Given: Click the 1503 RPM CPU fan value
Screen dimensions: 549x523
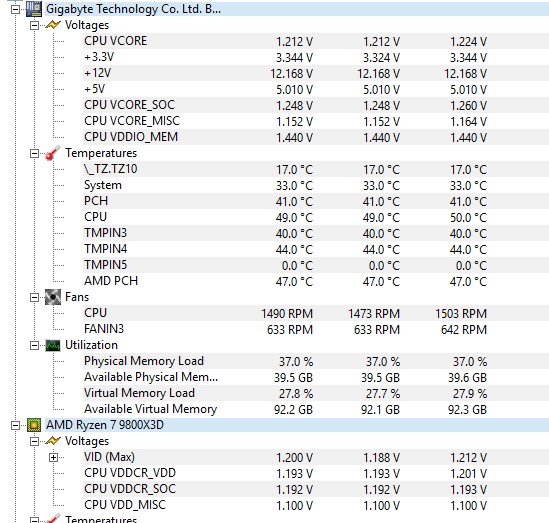Looking at the screenshot, I should (x=461, y=314).
